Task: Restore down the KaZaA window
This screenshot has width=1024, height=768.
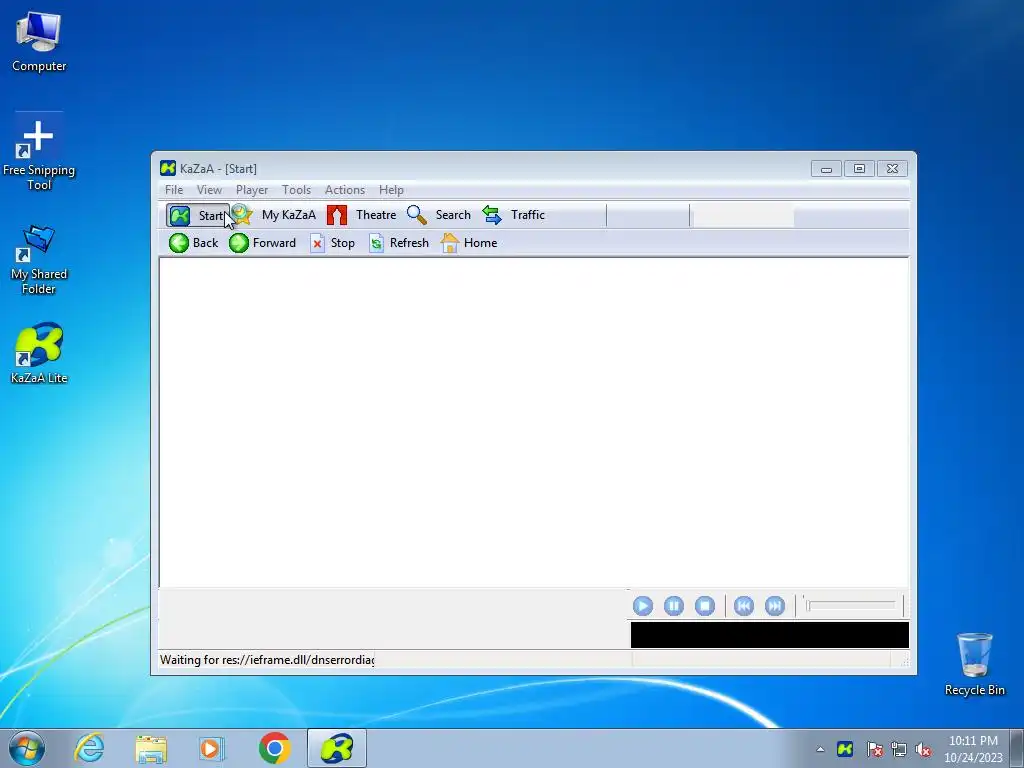Action: click(x=859, y=169)
